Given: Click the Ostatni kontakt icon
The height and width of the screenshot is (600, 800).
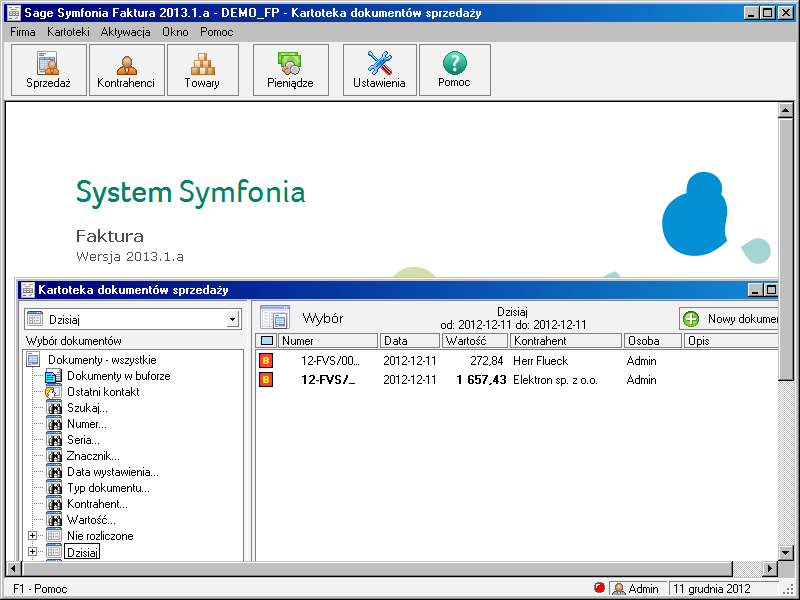Looking at the screenshot, I should click(54, 392).
